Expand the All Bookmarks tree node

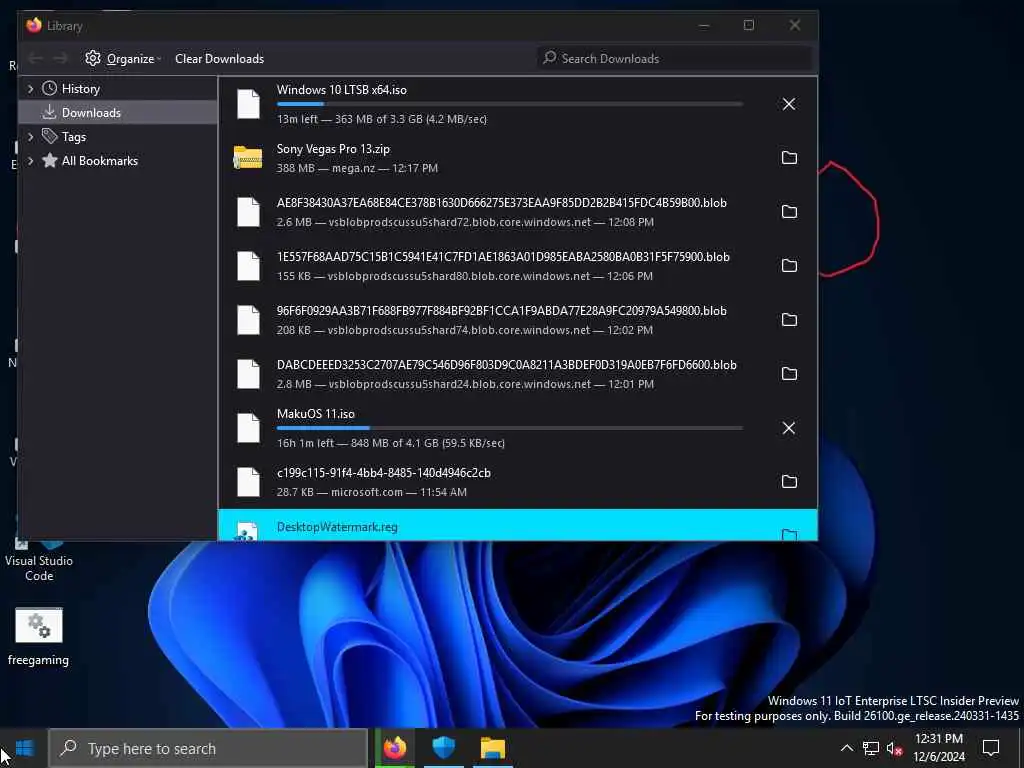30,161
